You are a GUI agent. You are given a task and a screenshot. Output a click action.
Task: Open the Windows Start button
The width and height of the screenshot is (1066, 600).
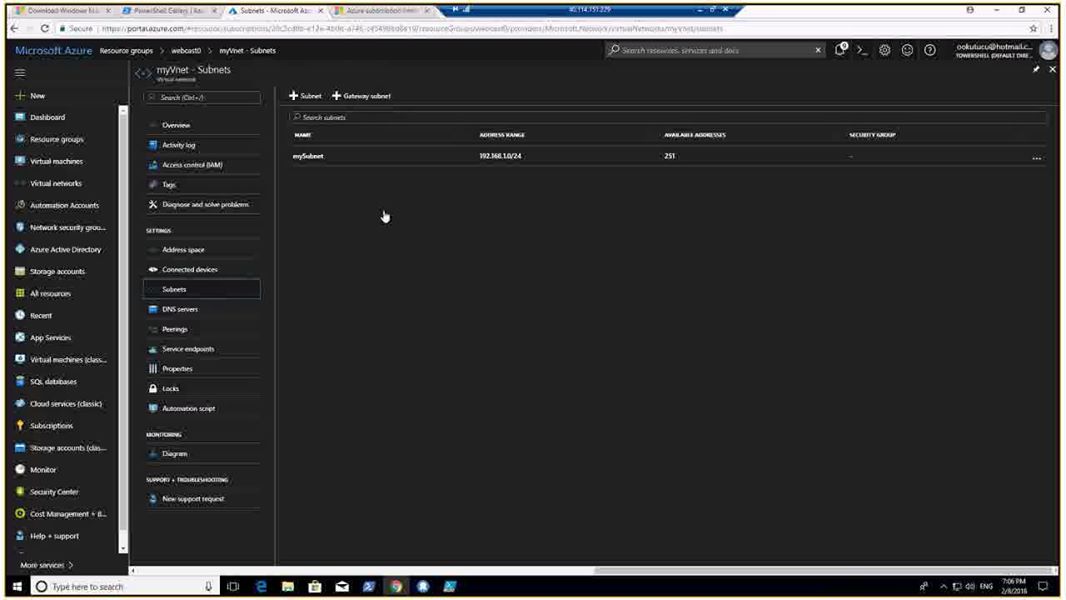click(x=17, y=586)
